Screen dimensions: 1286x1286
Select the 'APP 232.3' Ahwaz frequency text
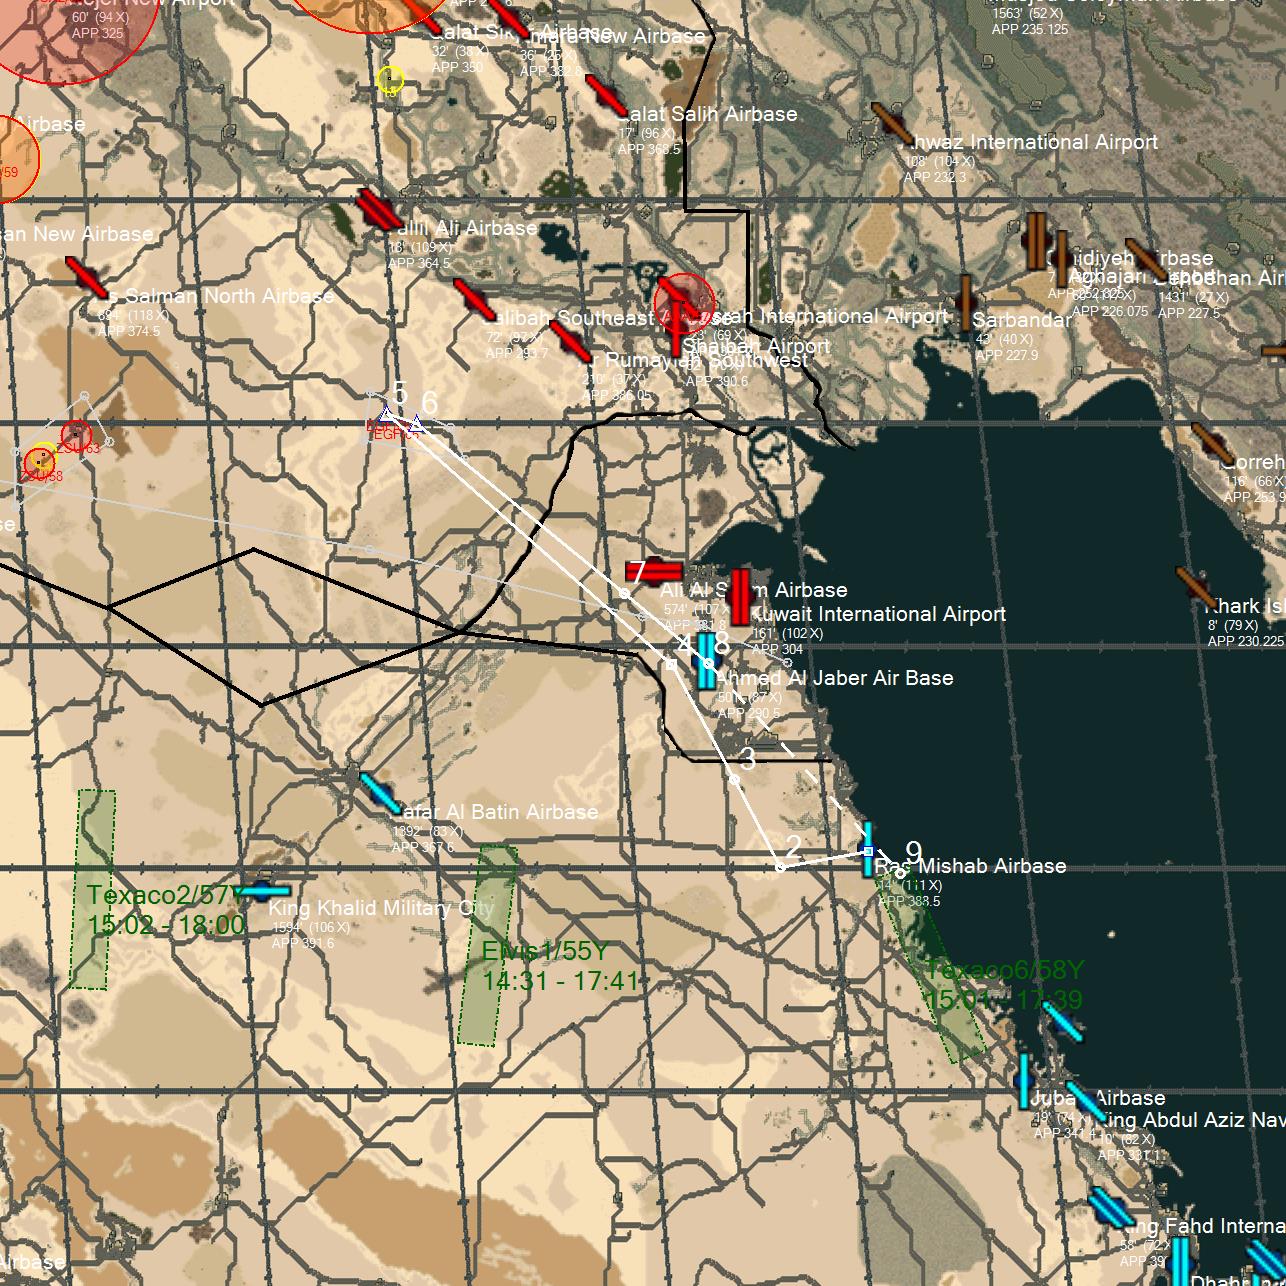tap(935, 177)
